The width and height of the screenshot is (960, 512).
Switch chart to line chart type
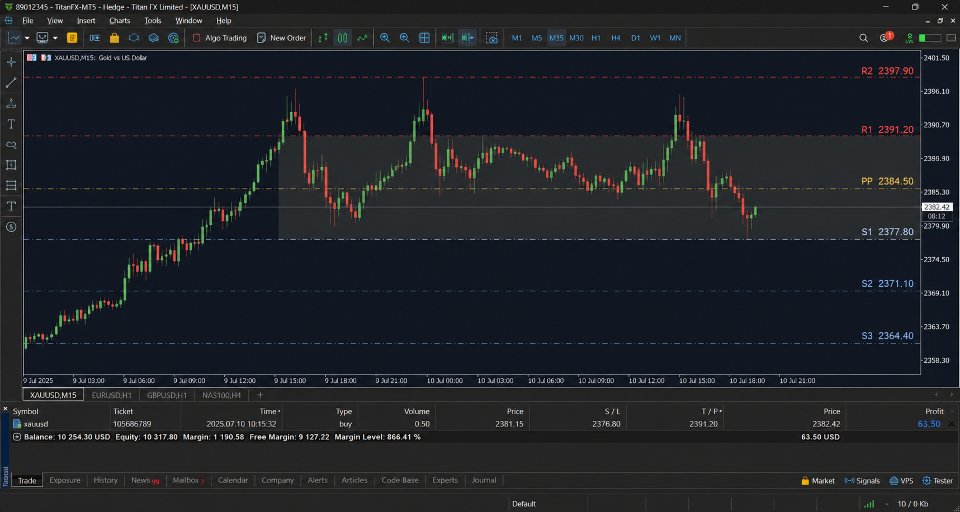point(362,38)
